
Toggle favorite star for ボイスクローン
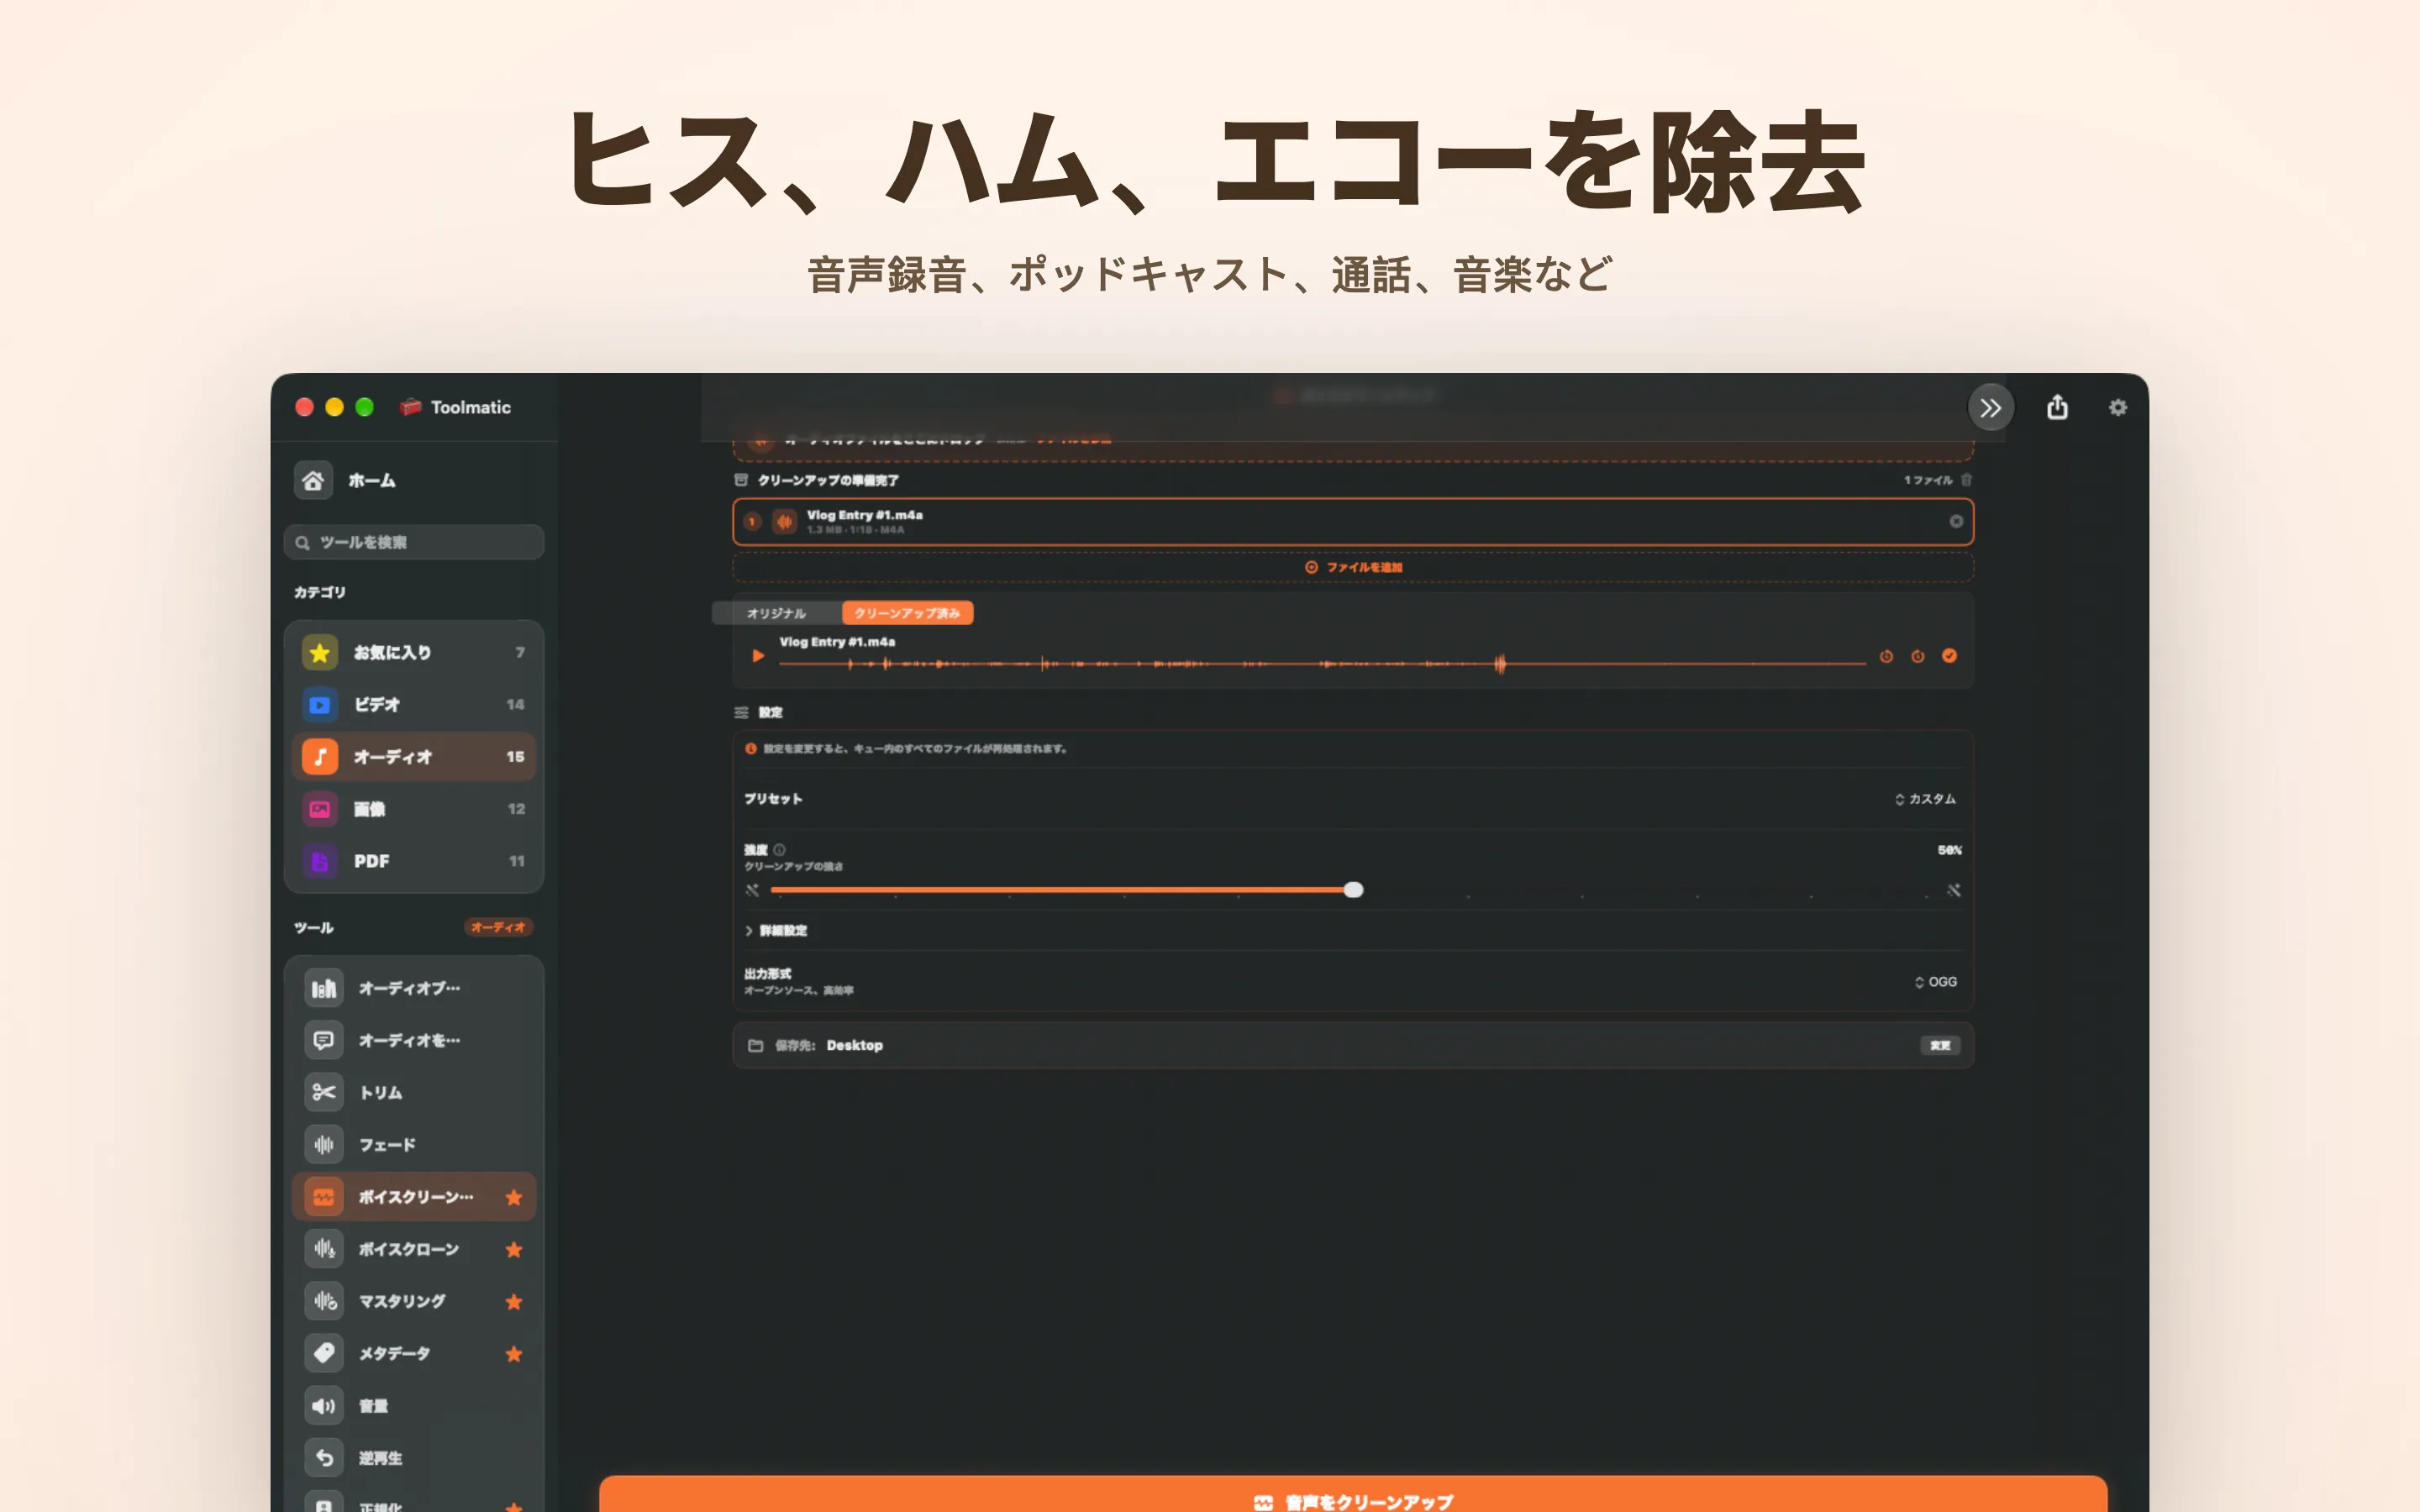pos(514,1249)
